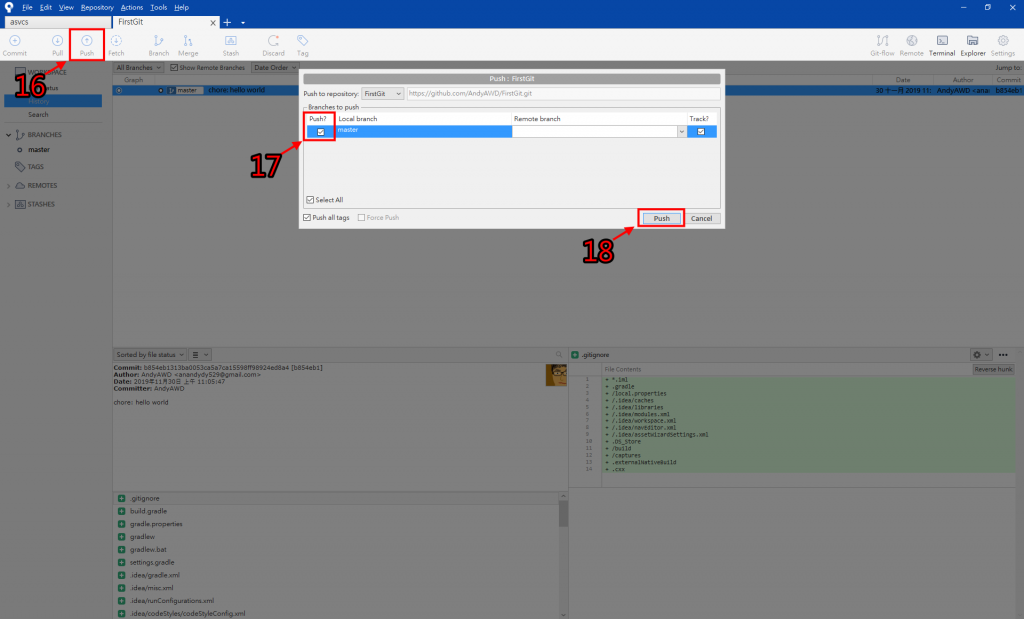Click the search magnifier in commit panel
Image resolution: width=1024 pixels, height=619 pixels.
pos(559,355)
